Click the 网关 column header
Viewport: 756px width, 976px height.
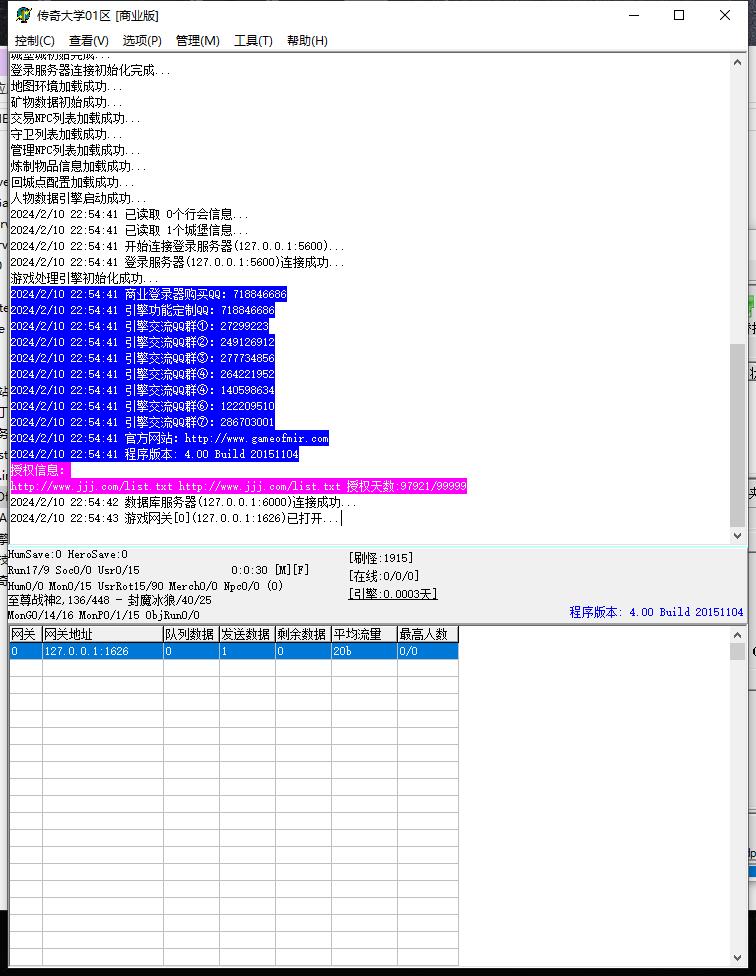point(26,634)
